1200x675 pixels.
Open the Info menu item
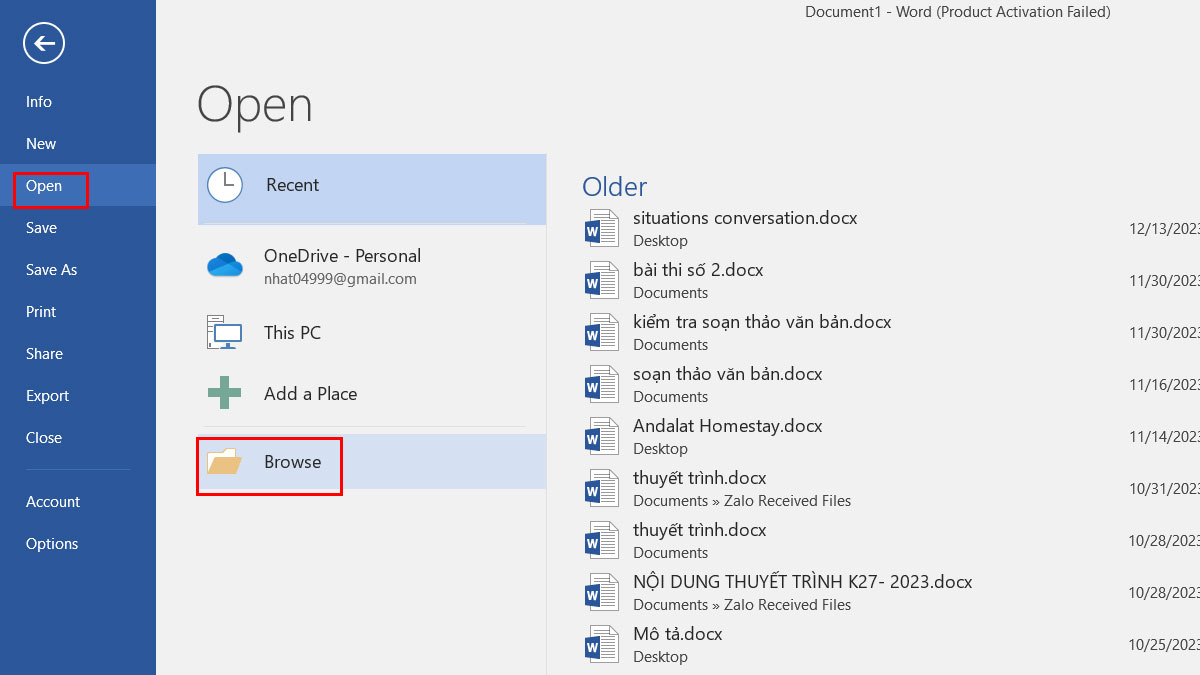pos(39,102)
